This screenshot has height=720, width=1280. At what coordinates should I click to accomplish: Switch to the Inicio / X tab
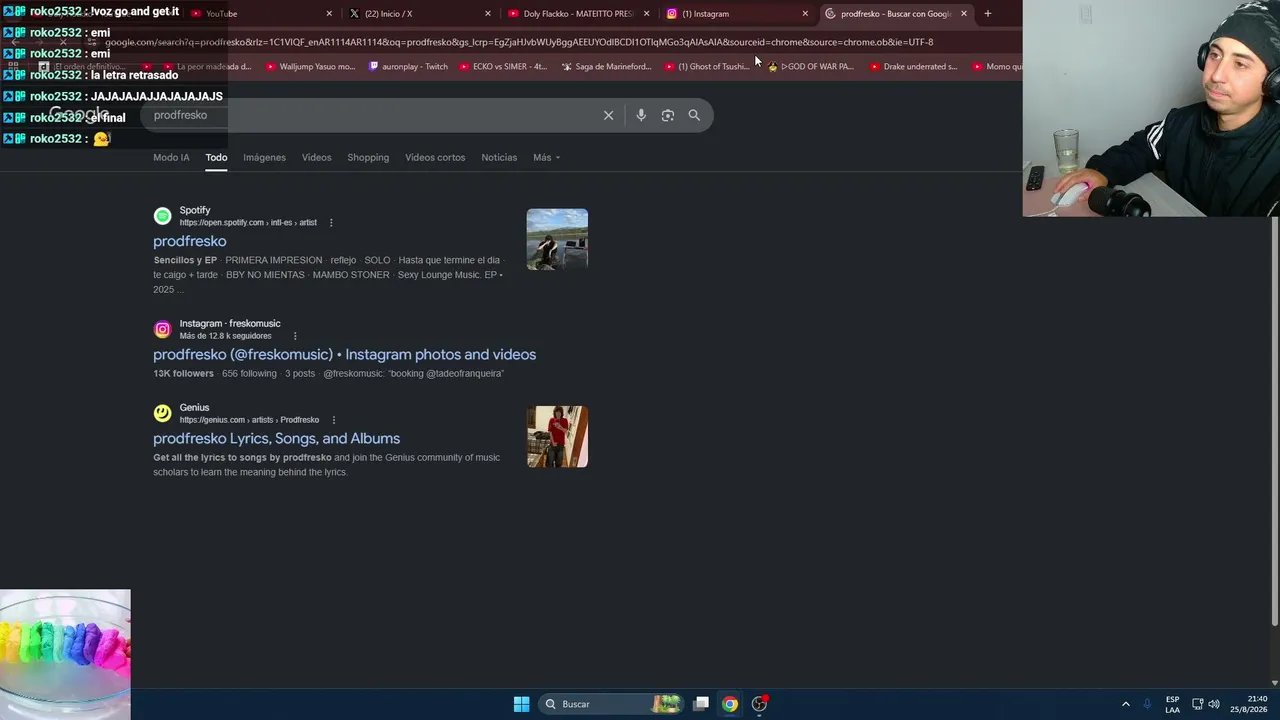pyautogui.click(x=419, y=14)
